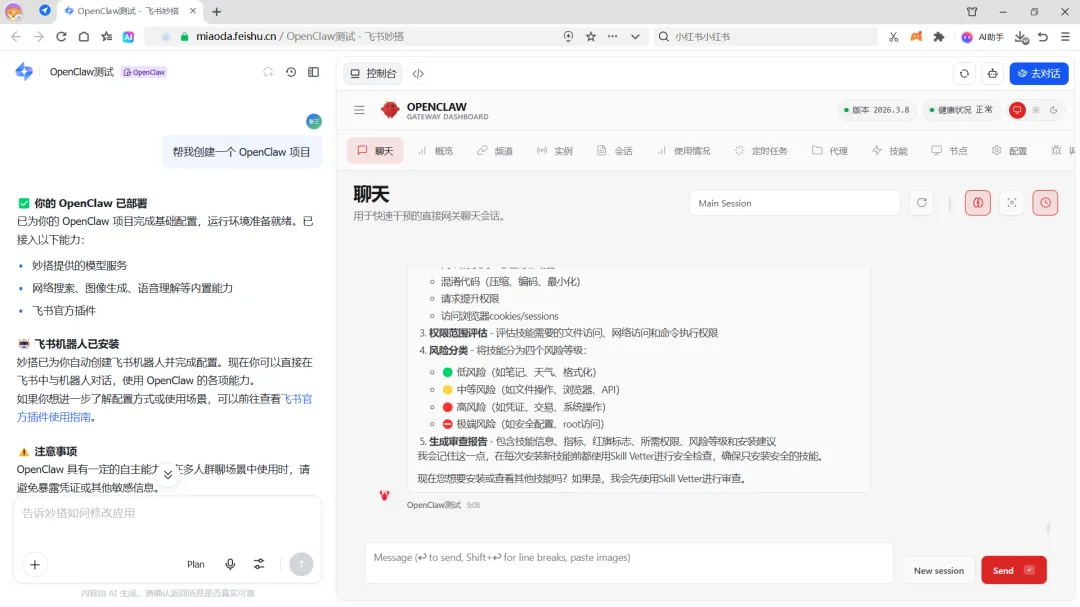Click the refresh preview icon
The height and width of the screenshot is (607, 1080).
pyautogui.click(x=964, y=74)
